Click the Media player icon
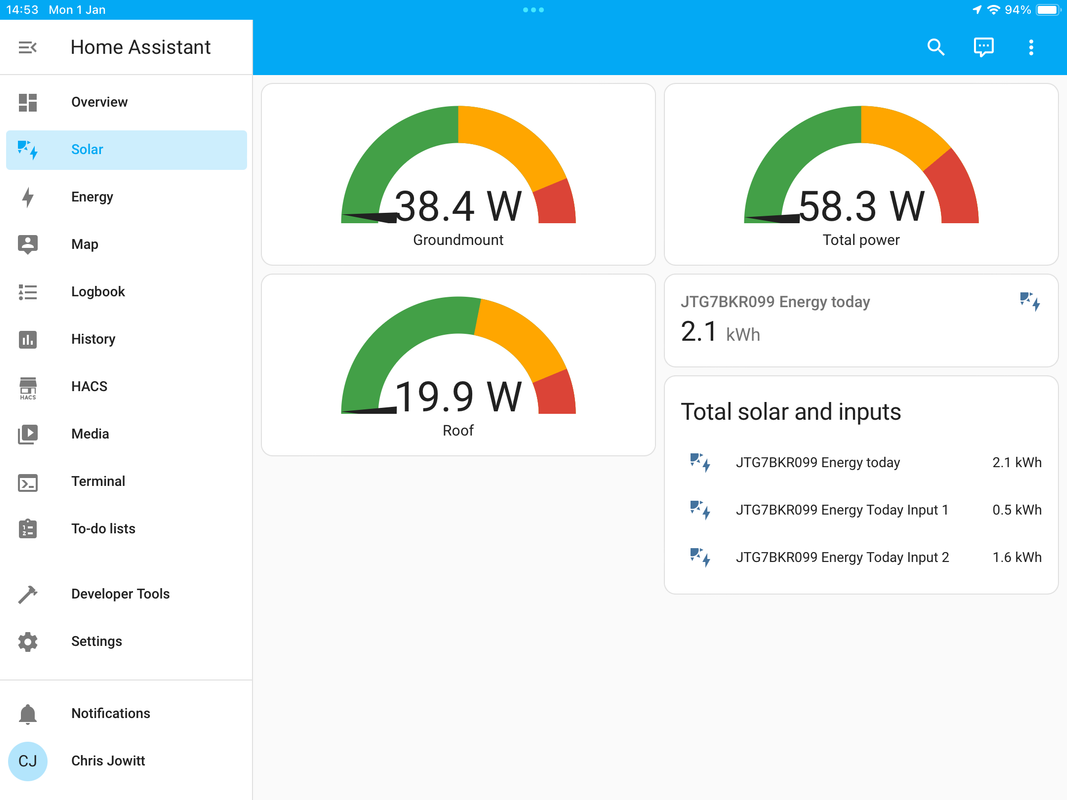The width and height of the screenshot is (1067, 800). pos(28,434)
